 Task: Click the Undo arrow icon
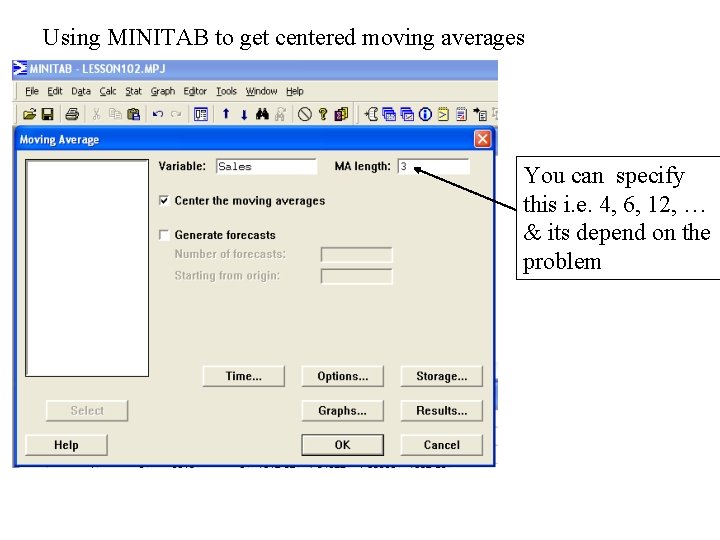point(158,114)
